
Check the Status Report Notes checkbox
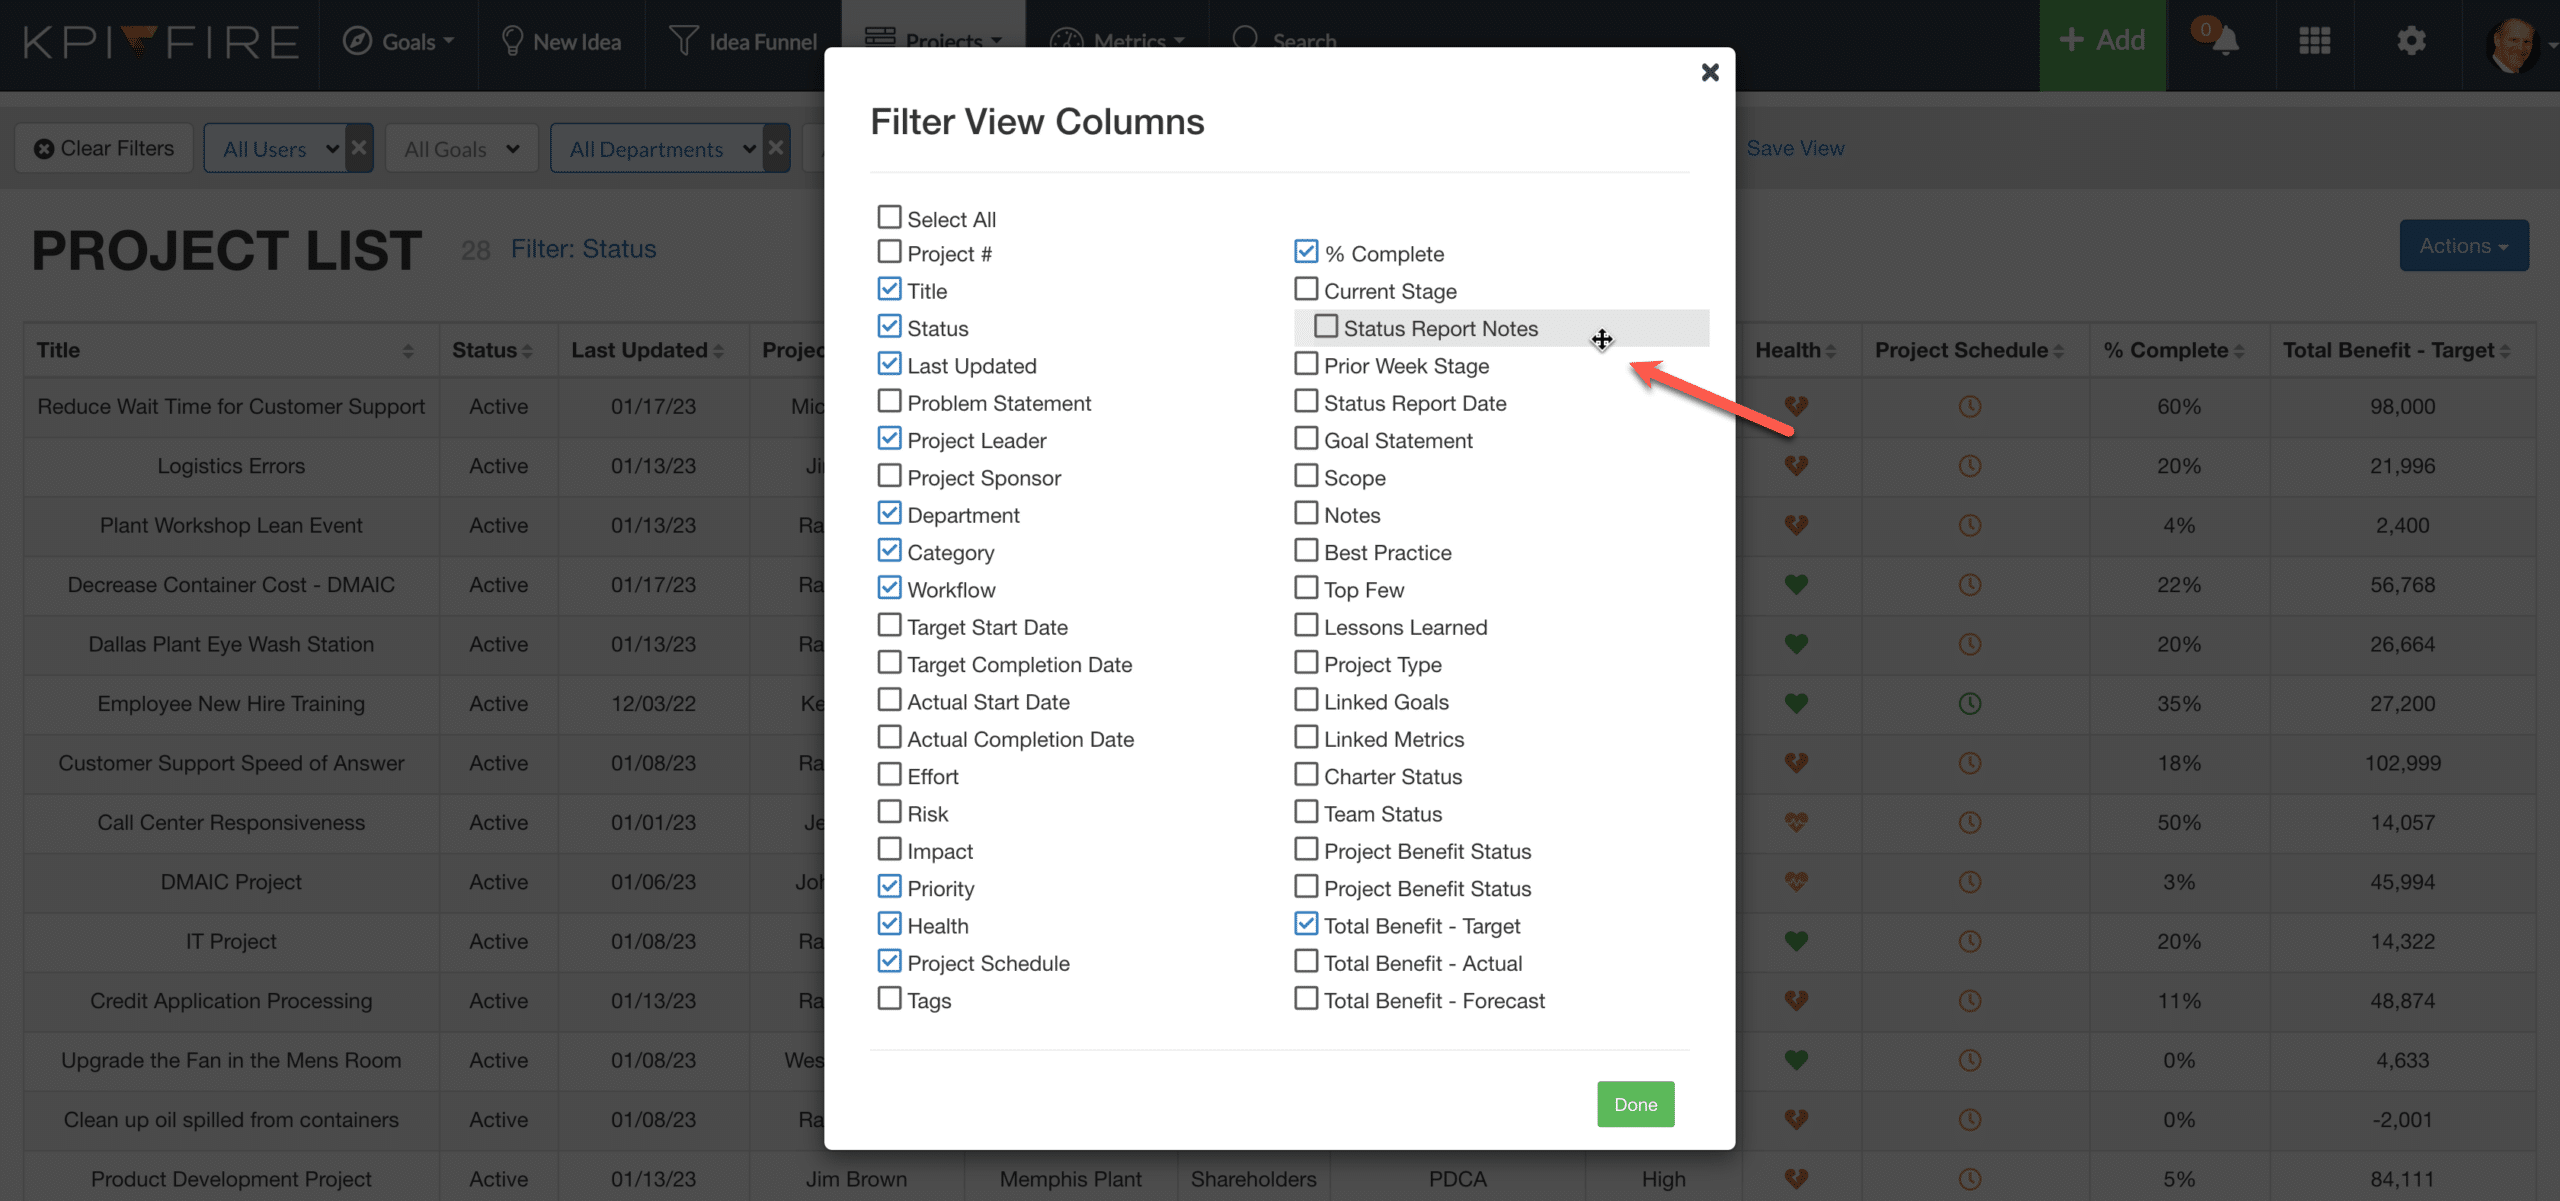pos(1326,327)
